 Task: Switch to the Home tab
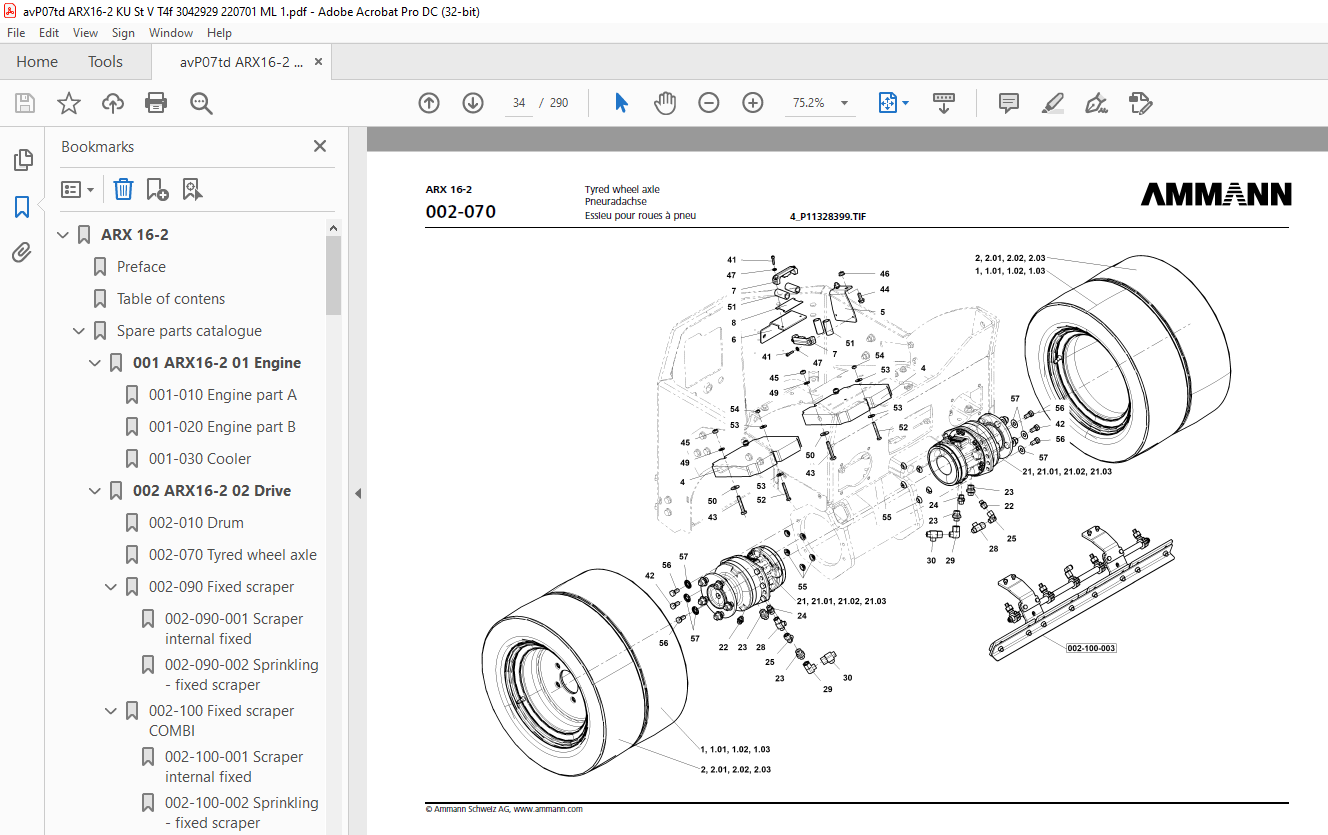pyautogui.click(x=37, y=62)
